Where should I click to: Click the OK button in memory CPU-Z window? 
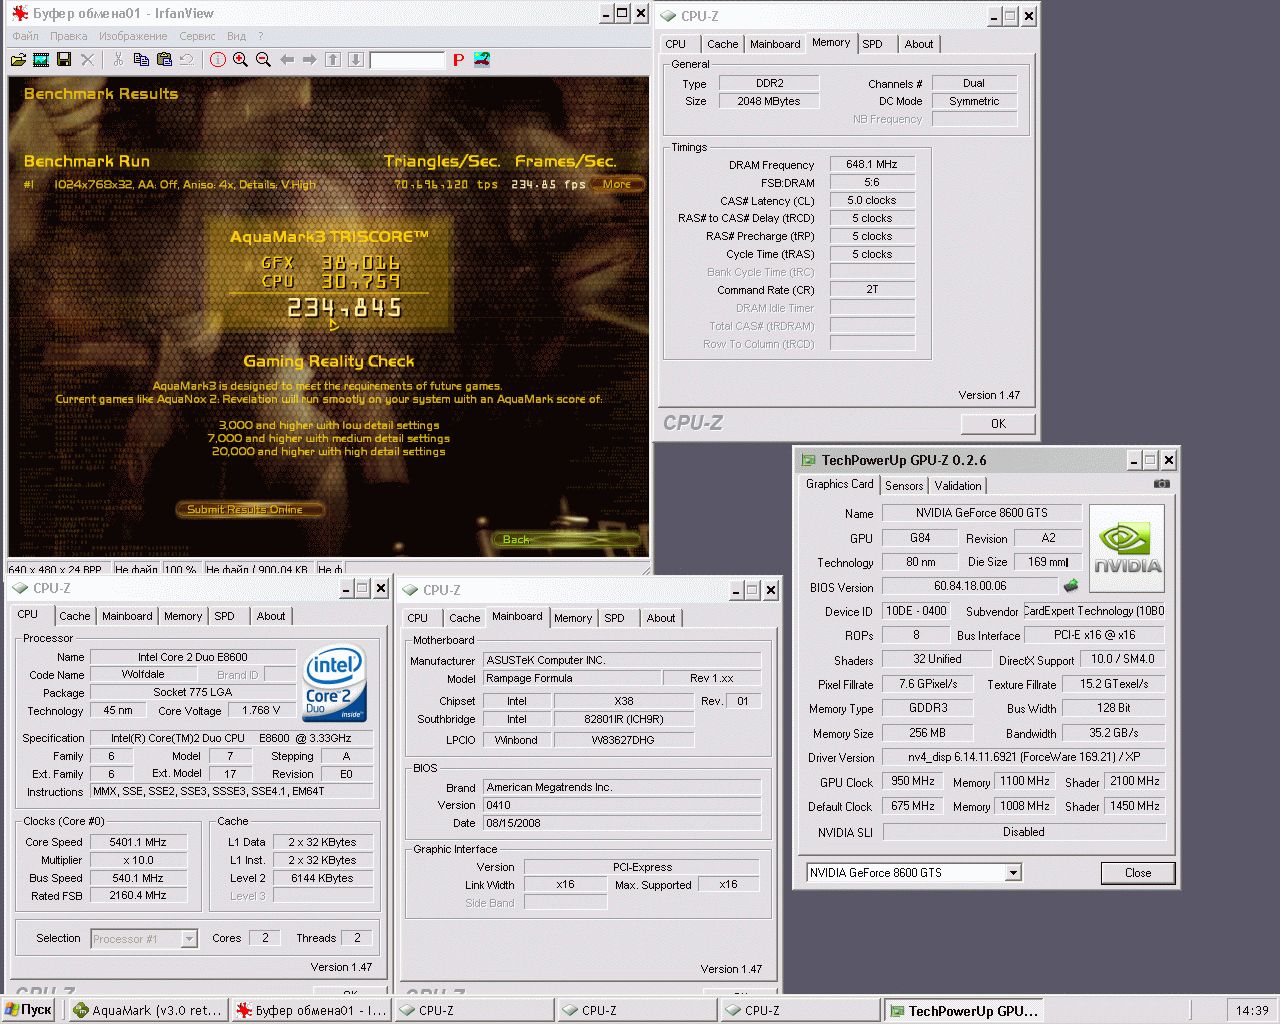point(998,424)
